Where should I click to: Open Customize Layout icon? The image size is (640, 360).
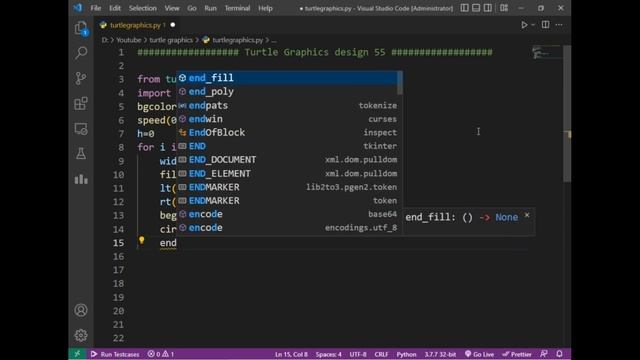[504, 8]
